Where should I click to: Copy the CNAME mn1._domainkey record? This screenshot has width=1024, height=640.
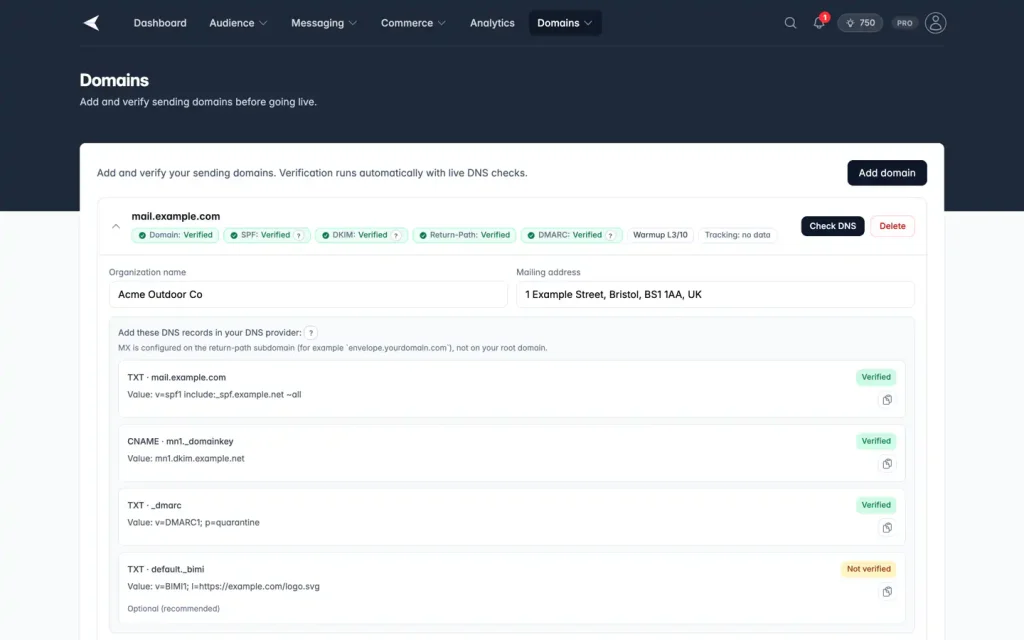coord(887,464)
